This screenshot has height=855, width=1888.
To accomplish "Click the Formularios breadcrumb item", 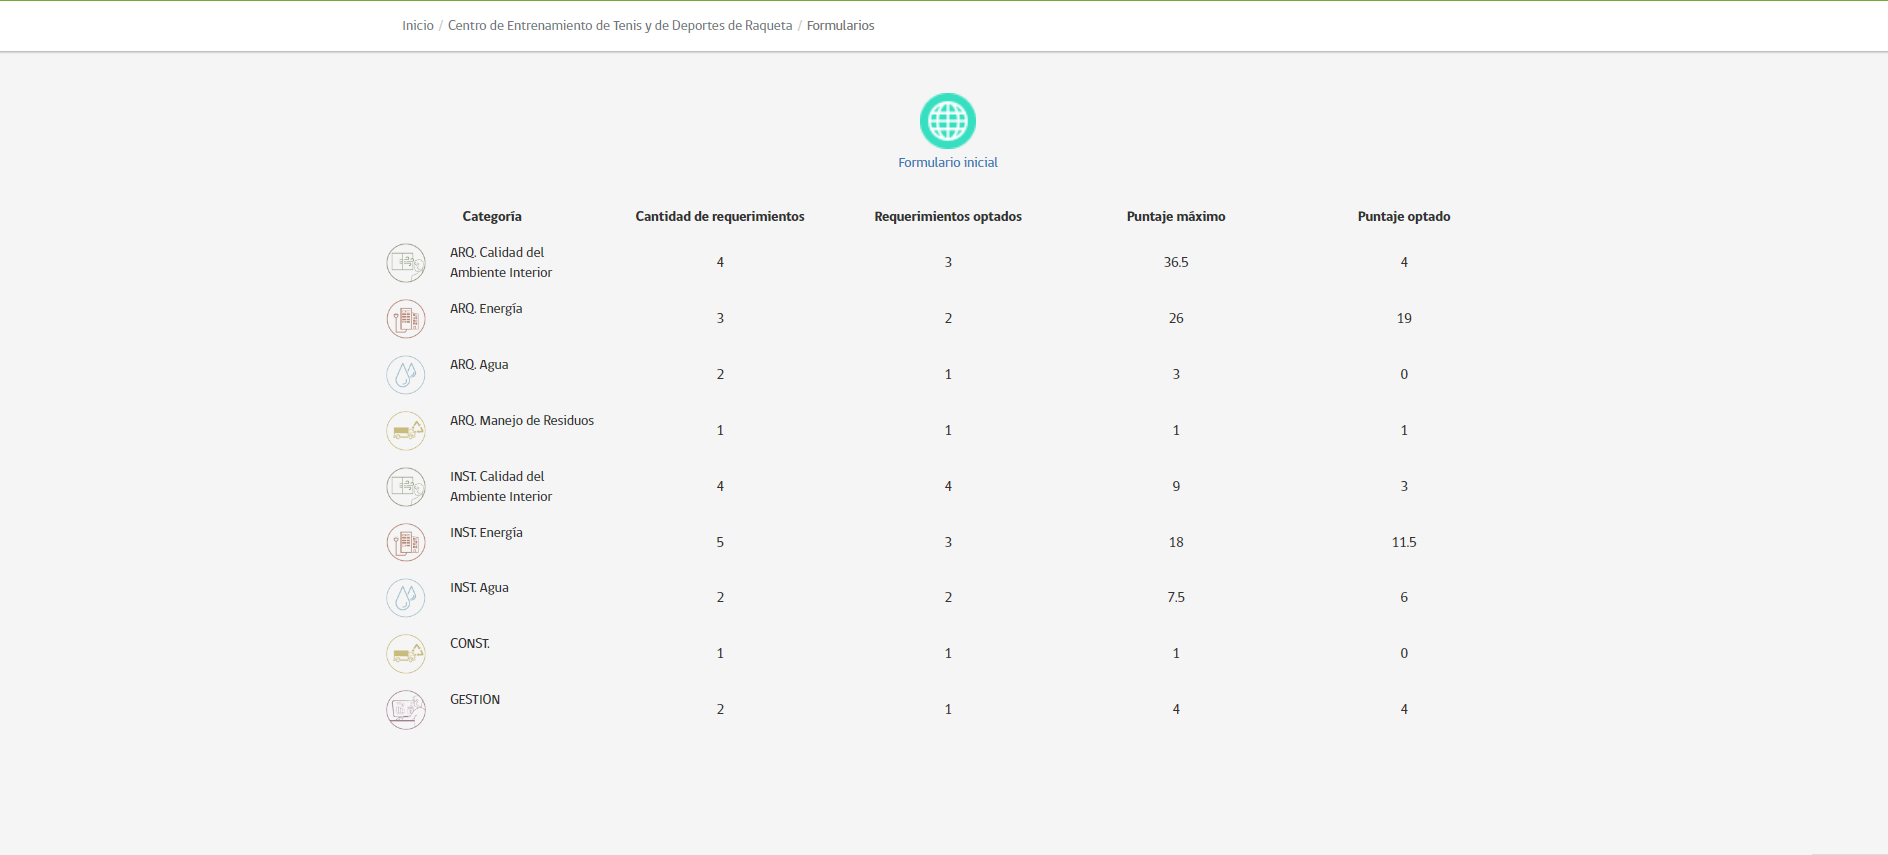I will coord(841,26).
